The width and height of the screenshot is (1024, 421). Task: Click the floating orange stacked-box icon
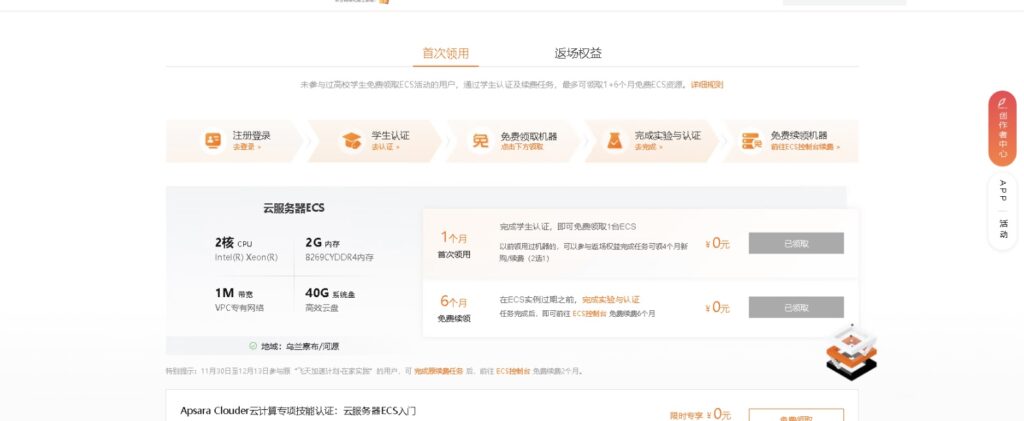tap(851, 352)
